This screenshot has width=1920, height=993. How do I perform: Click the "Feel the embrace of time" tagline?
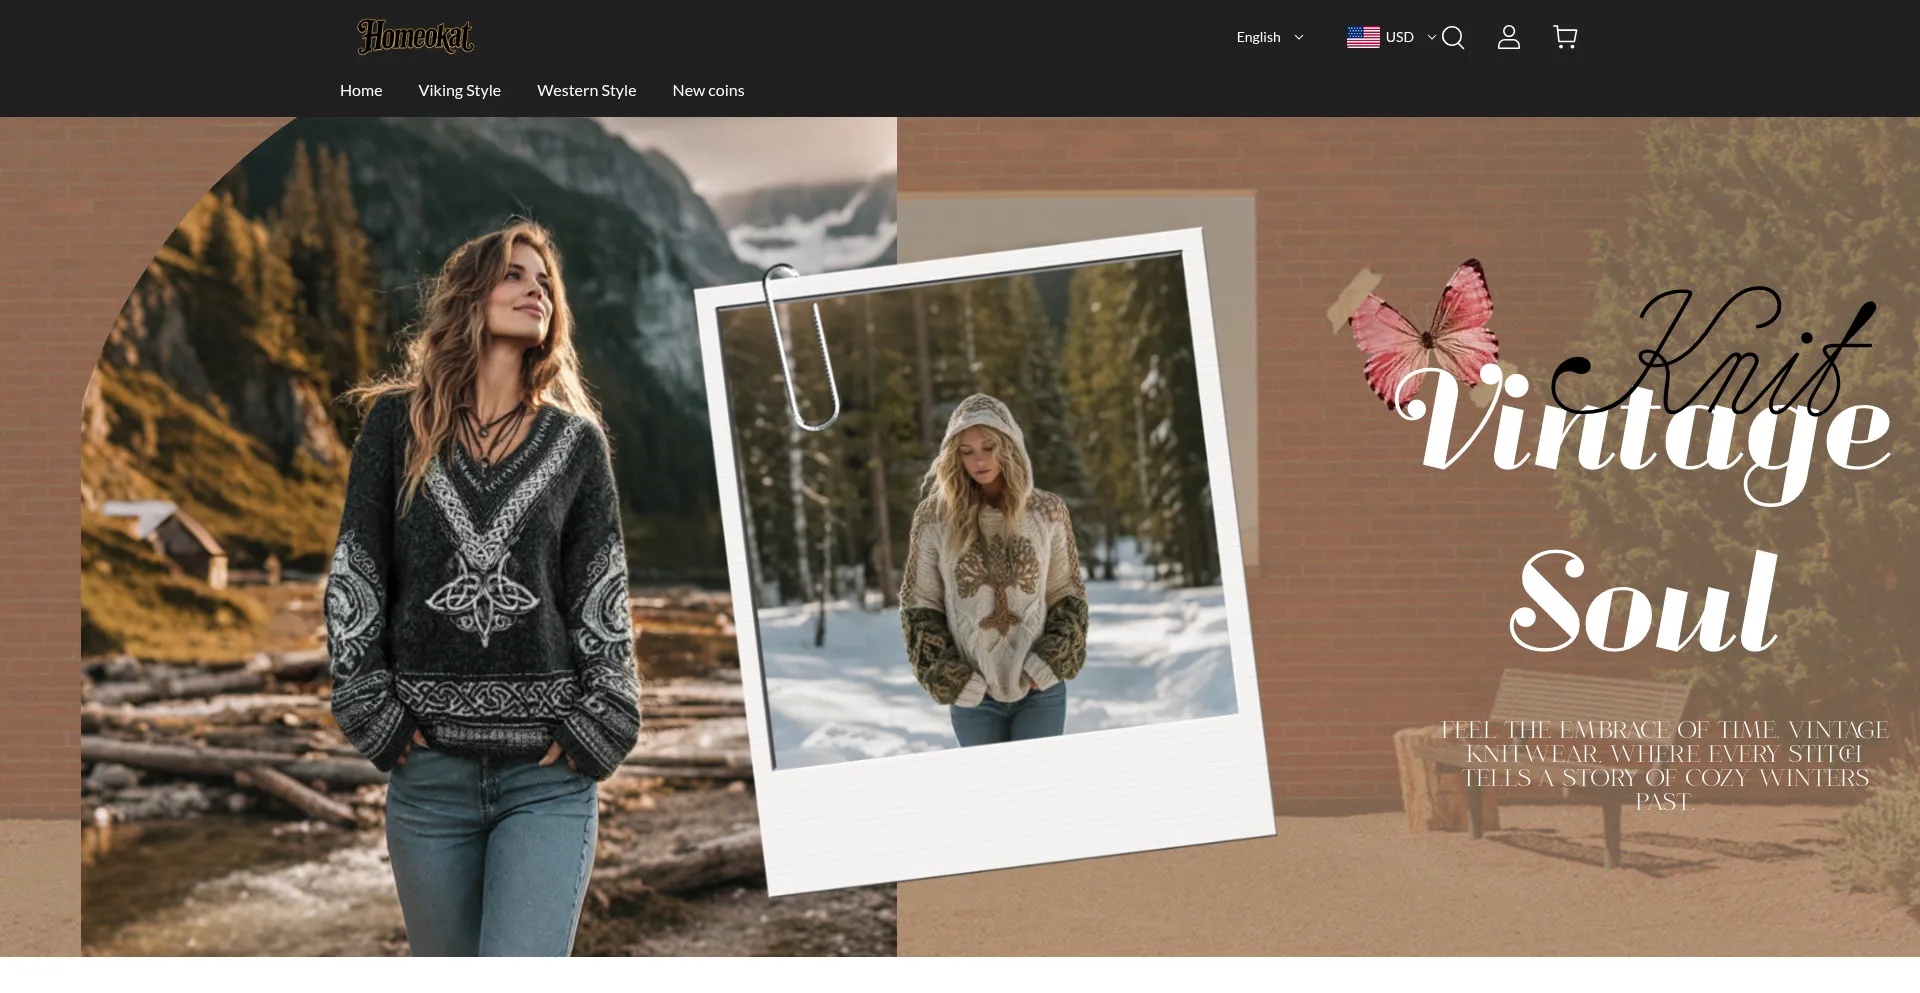[x=1664, y=766]
